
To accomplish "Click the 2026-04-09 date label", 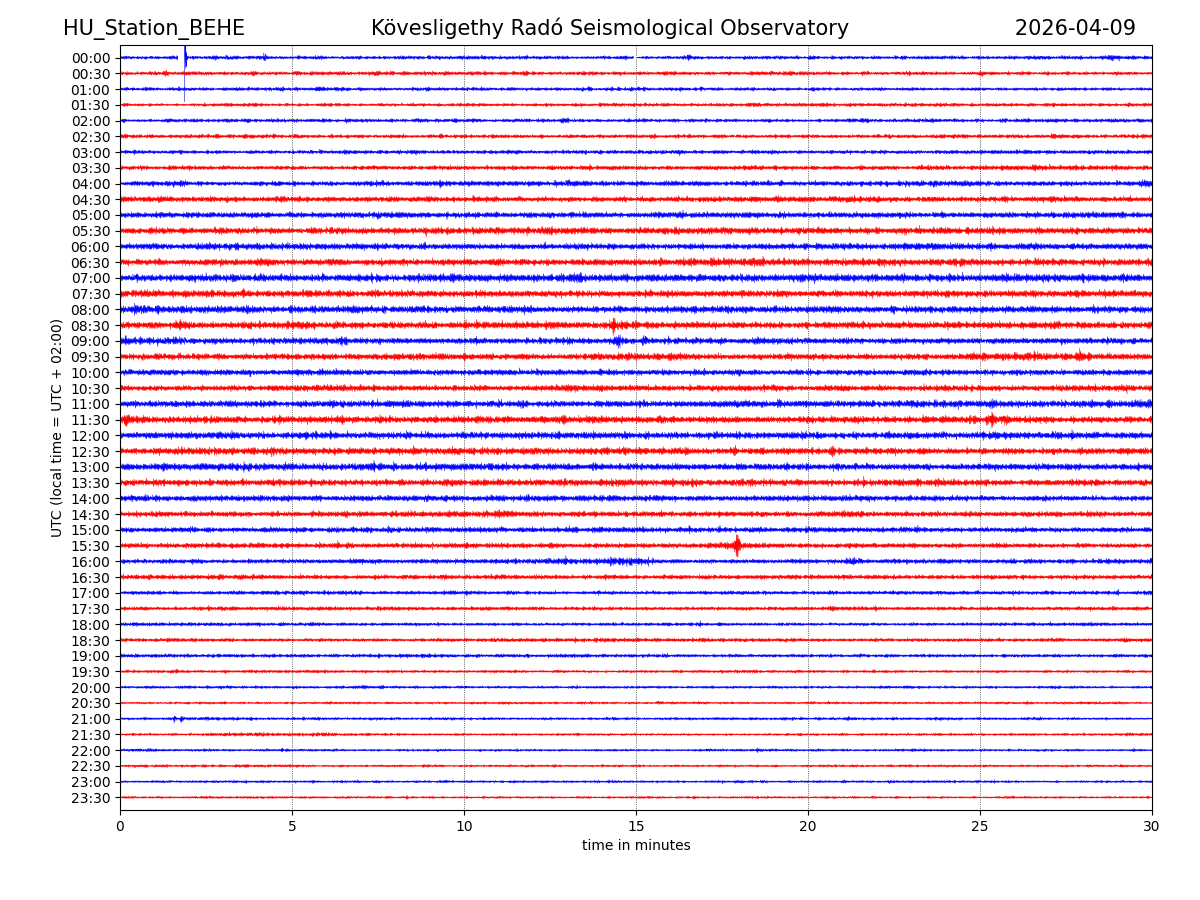I will pyautogui.click(x=1075, y=28).
